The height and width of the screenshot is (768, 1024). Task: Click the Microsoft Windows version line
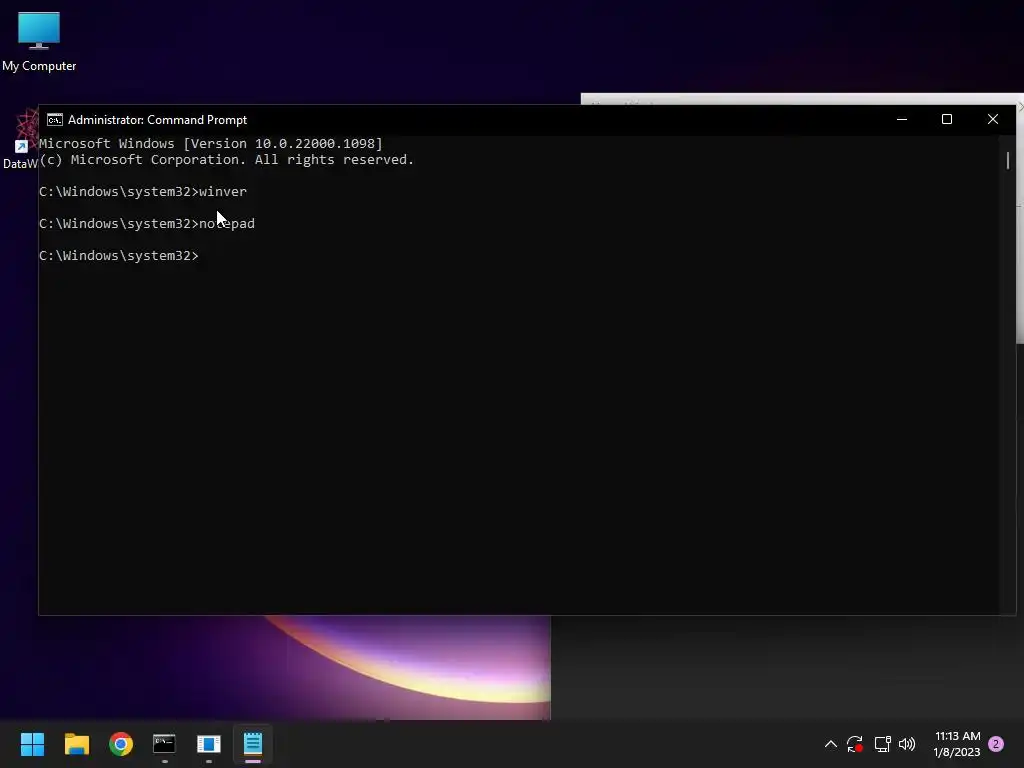click(210, 144)
